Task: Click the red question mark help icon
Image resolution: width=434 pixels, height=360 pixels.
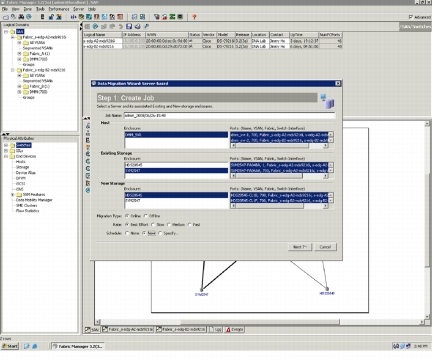Action: 194,17
